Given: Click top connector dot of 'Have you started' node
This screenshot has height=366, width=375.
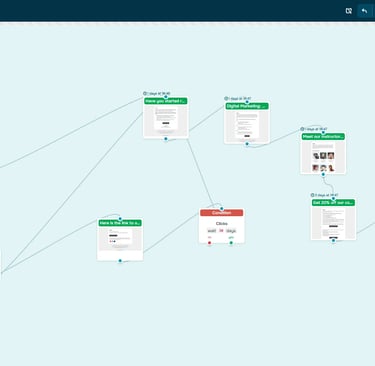Looking at the screenshot, I should pyautogui.click(x=166, y=97).
